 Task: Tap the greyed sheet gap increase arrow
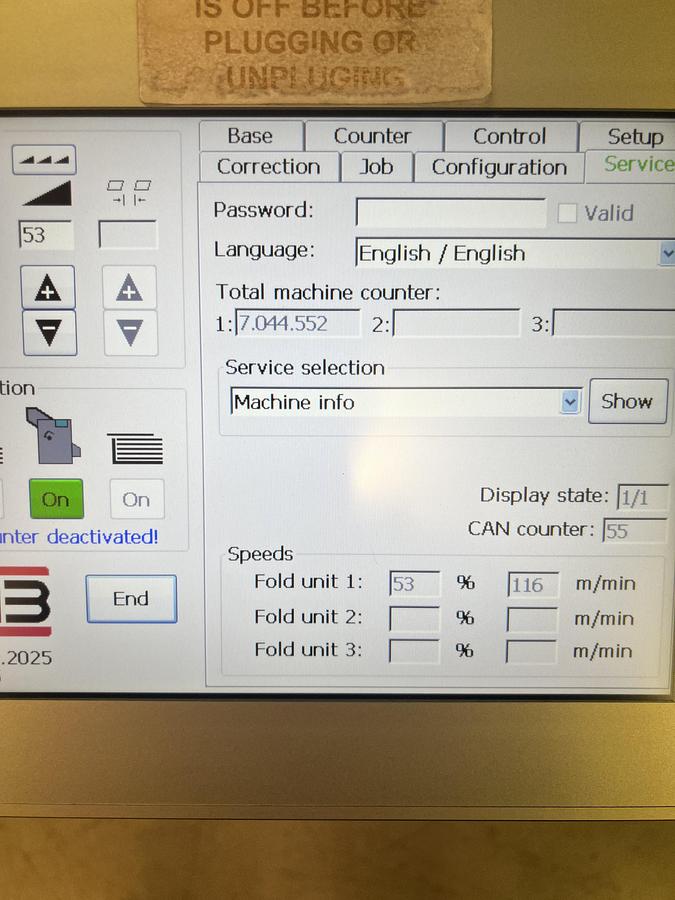coord(129,289)
